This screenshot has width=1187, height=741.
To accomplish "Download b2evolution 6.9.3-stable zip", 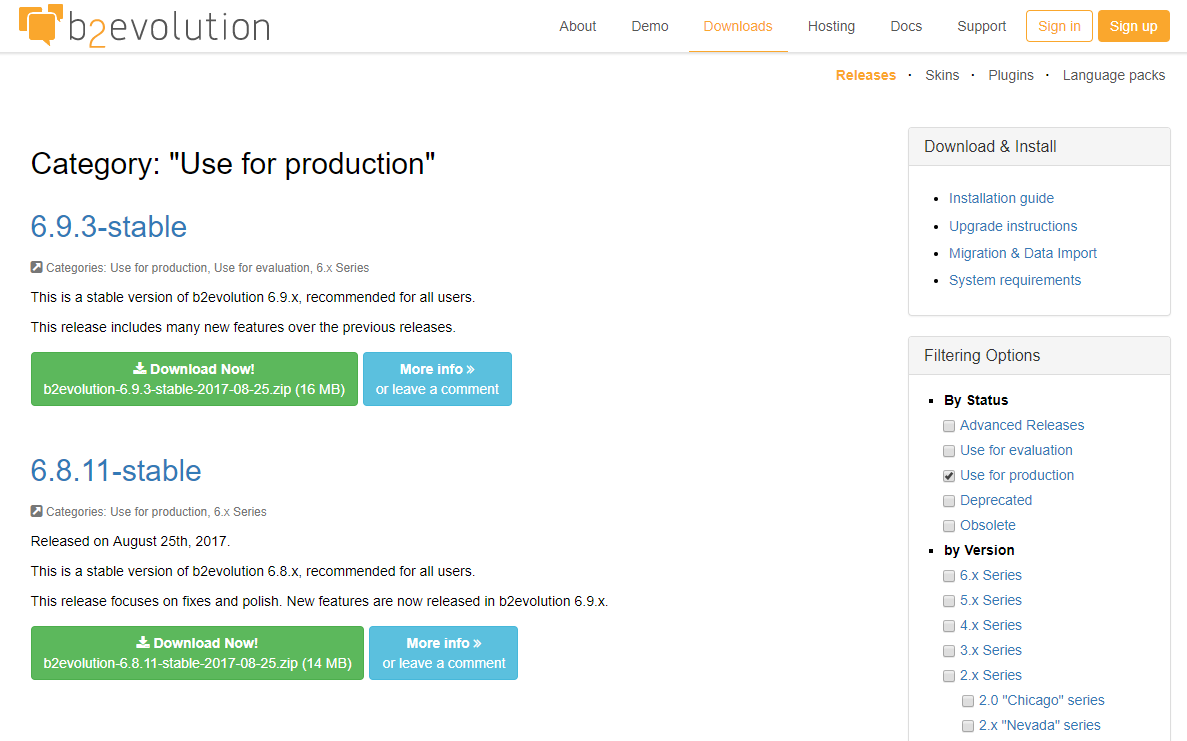I will 195,379.
